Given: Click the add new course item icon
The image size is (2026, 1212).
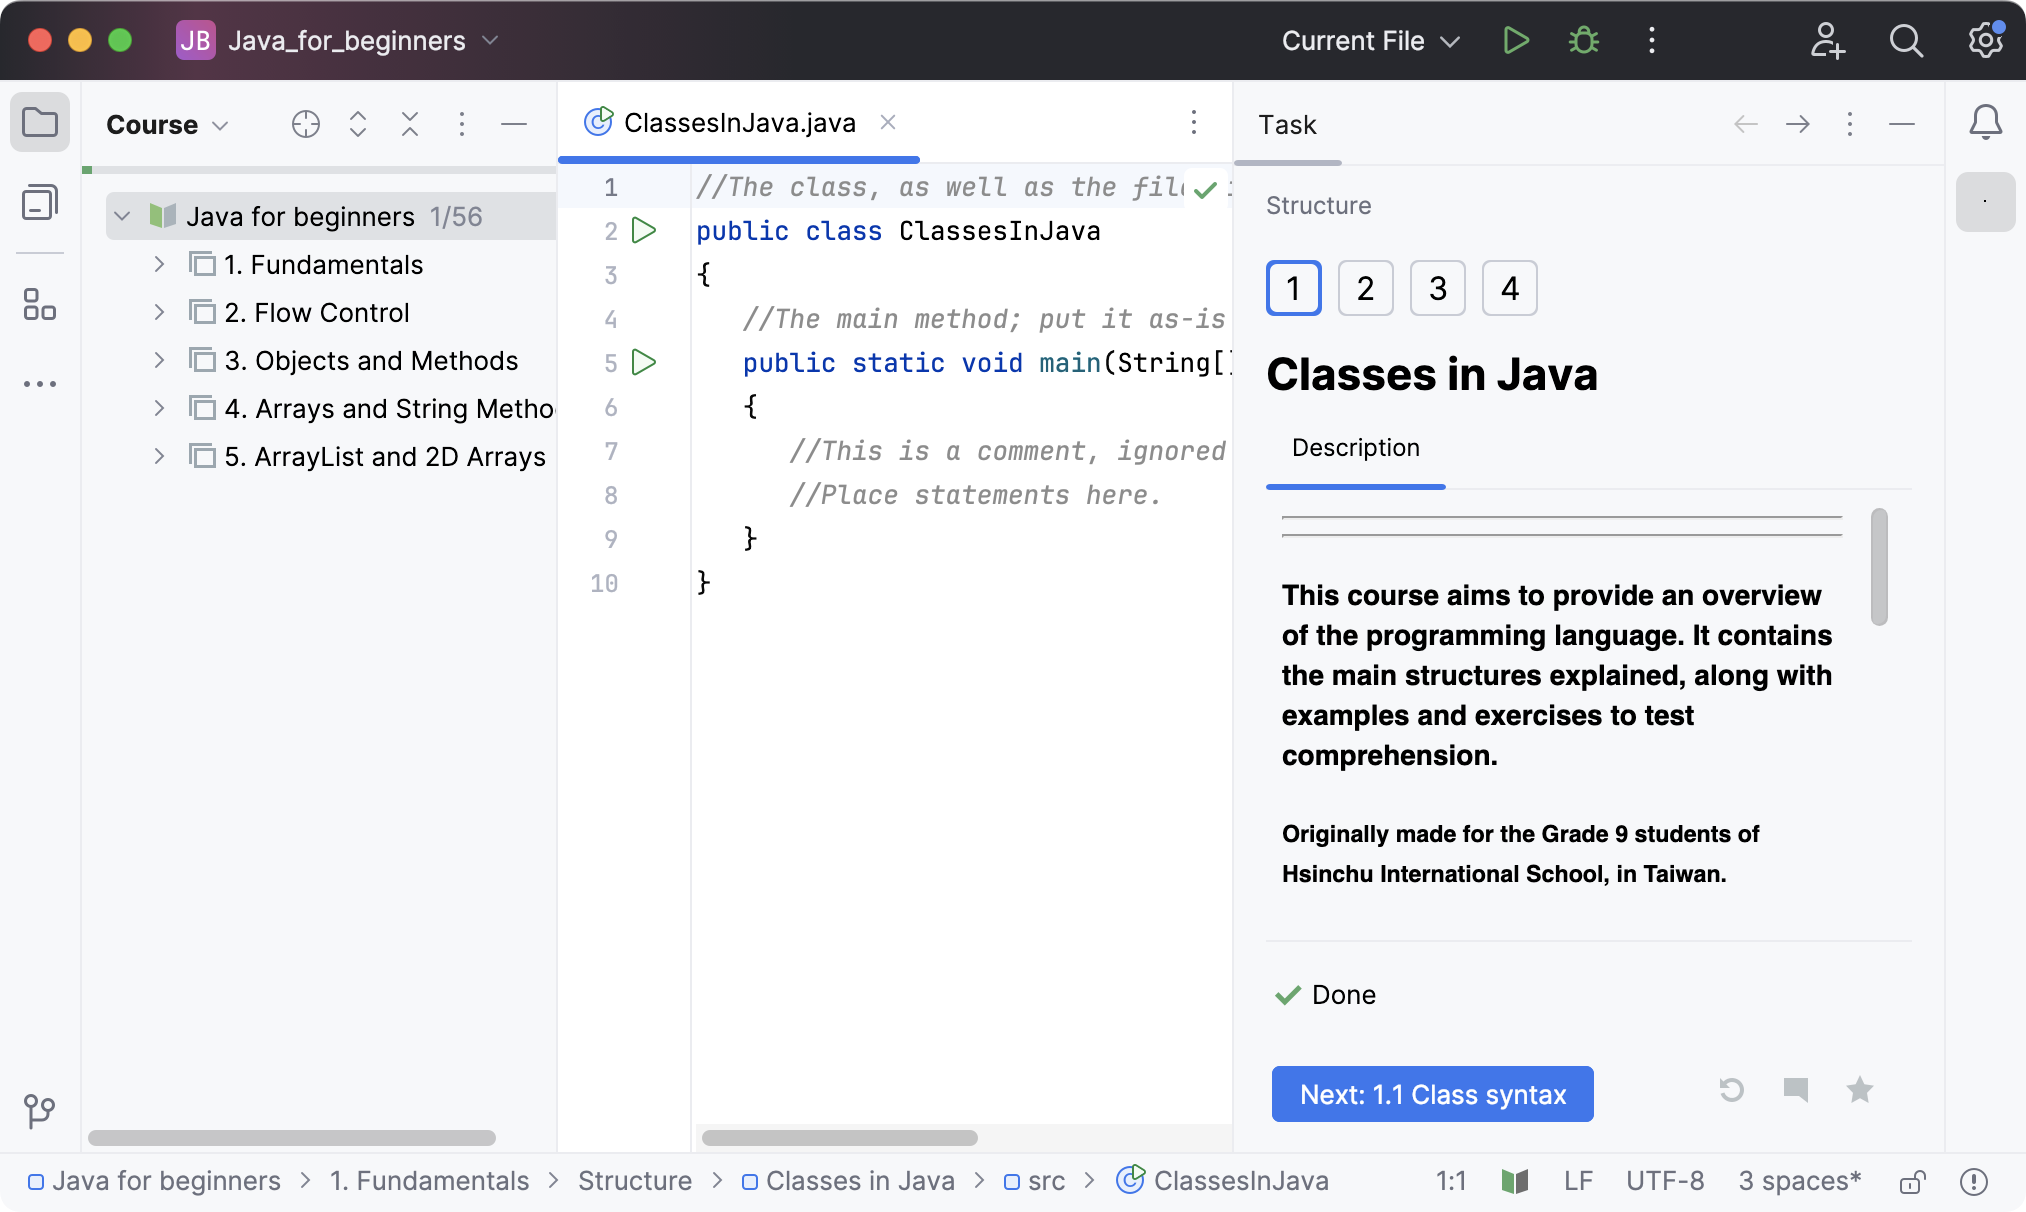Looking at the screenshot, I should (304, 123).
